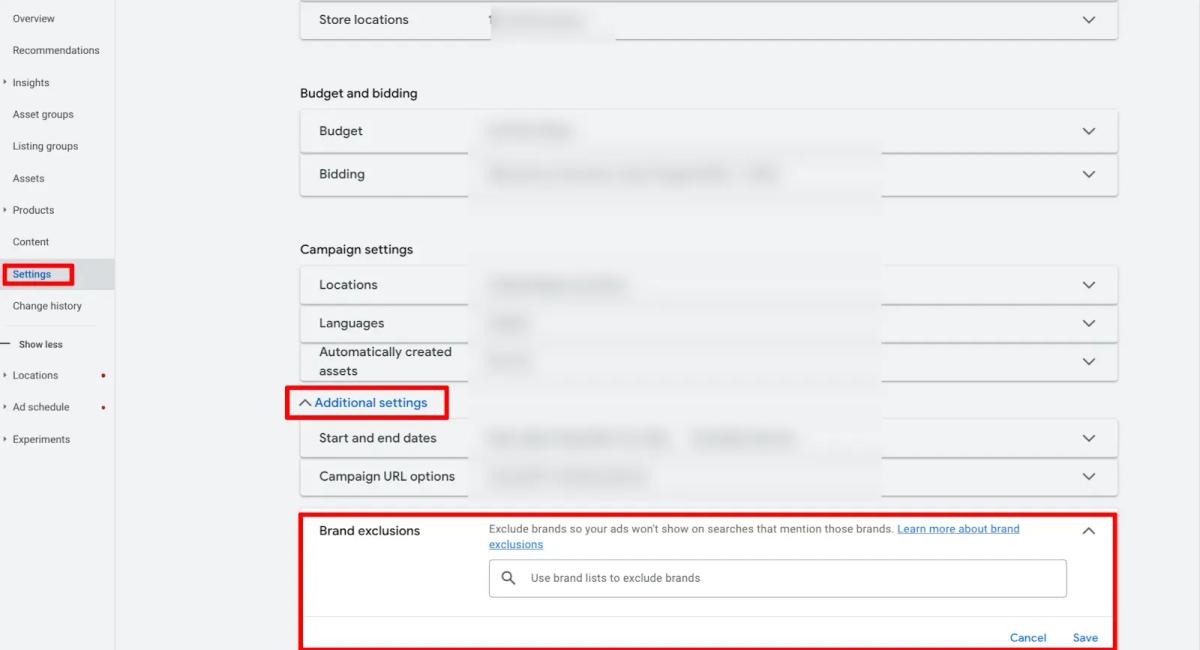Image resolution: width=1200 pixels, height=650 pixels.
Task: Expand the Insights sidebar section
Action: (x=31, y=83)
